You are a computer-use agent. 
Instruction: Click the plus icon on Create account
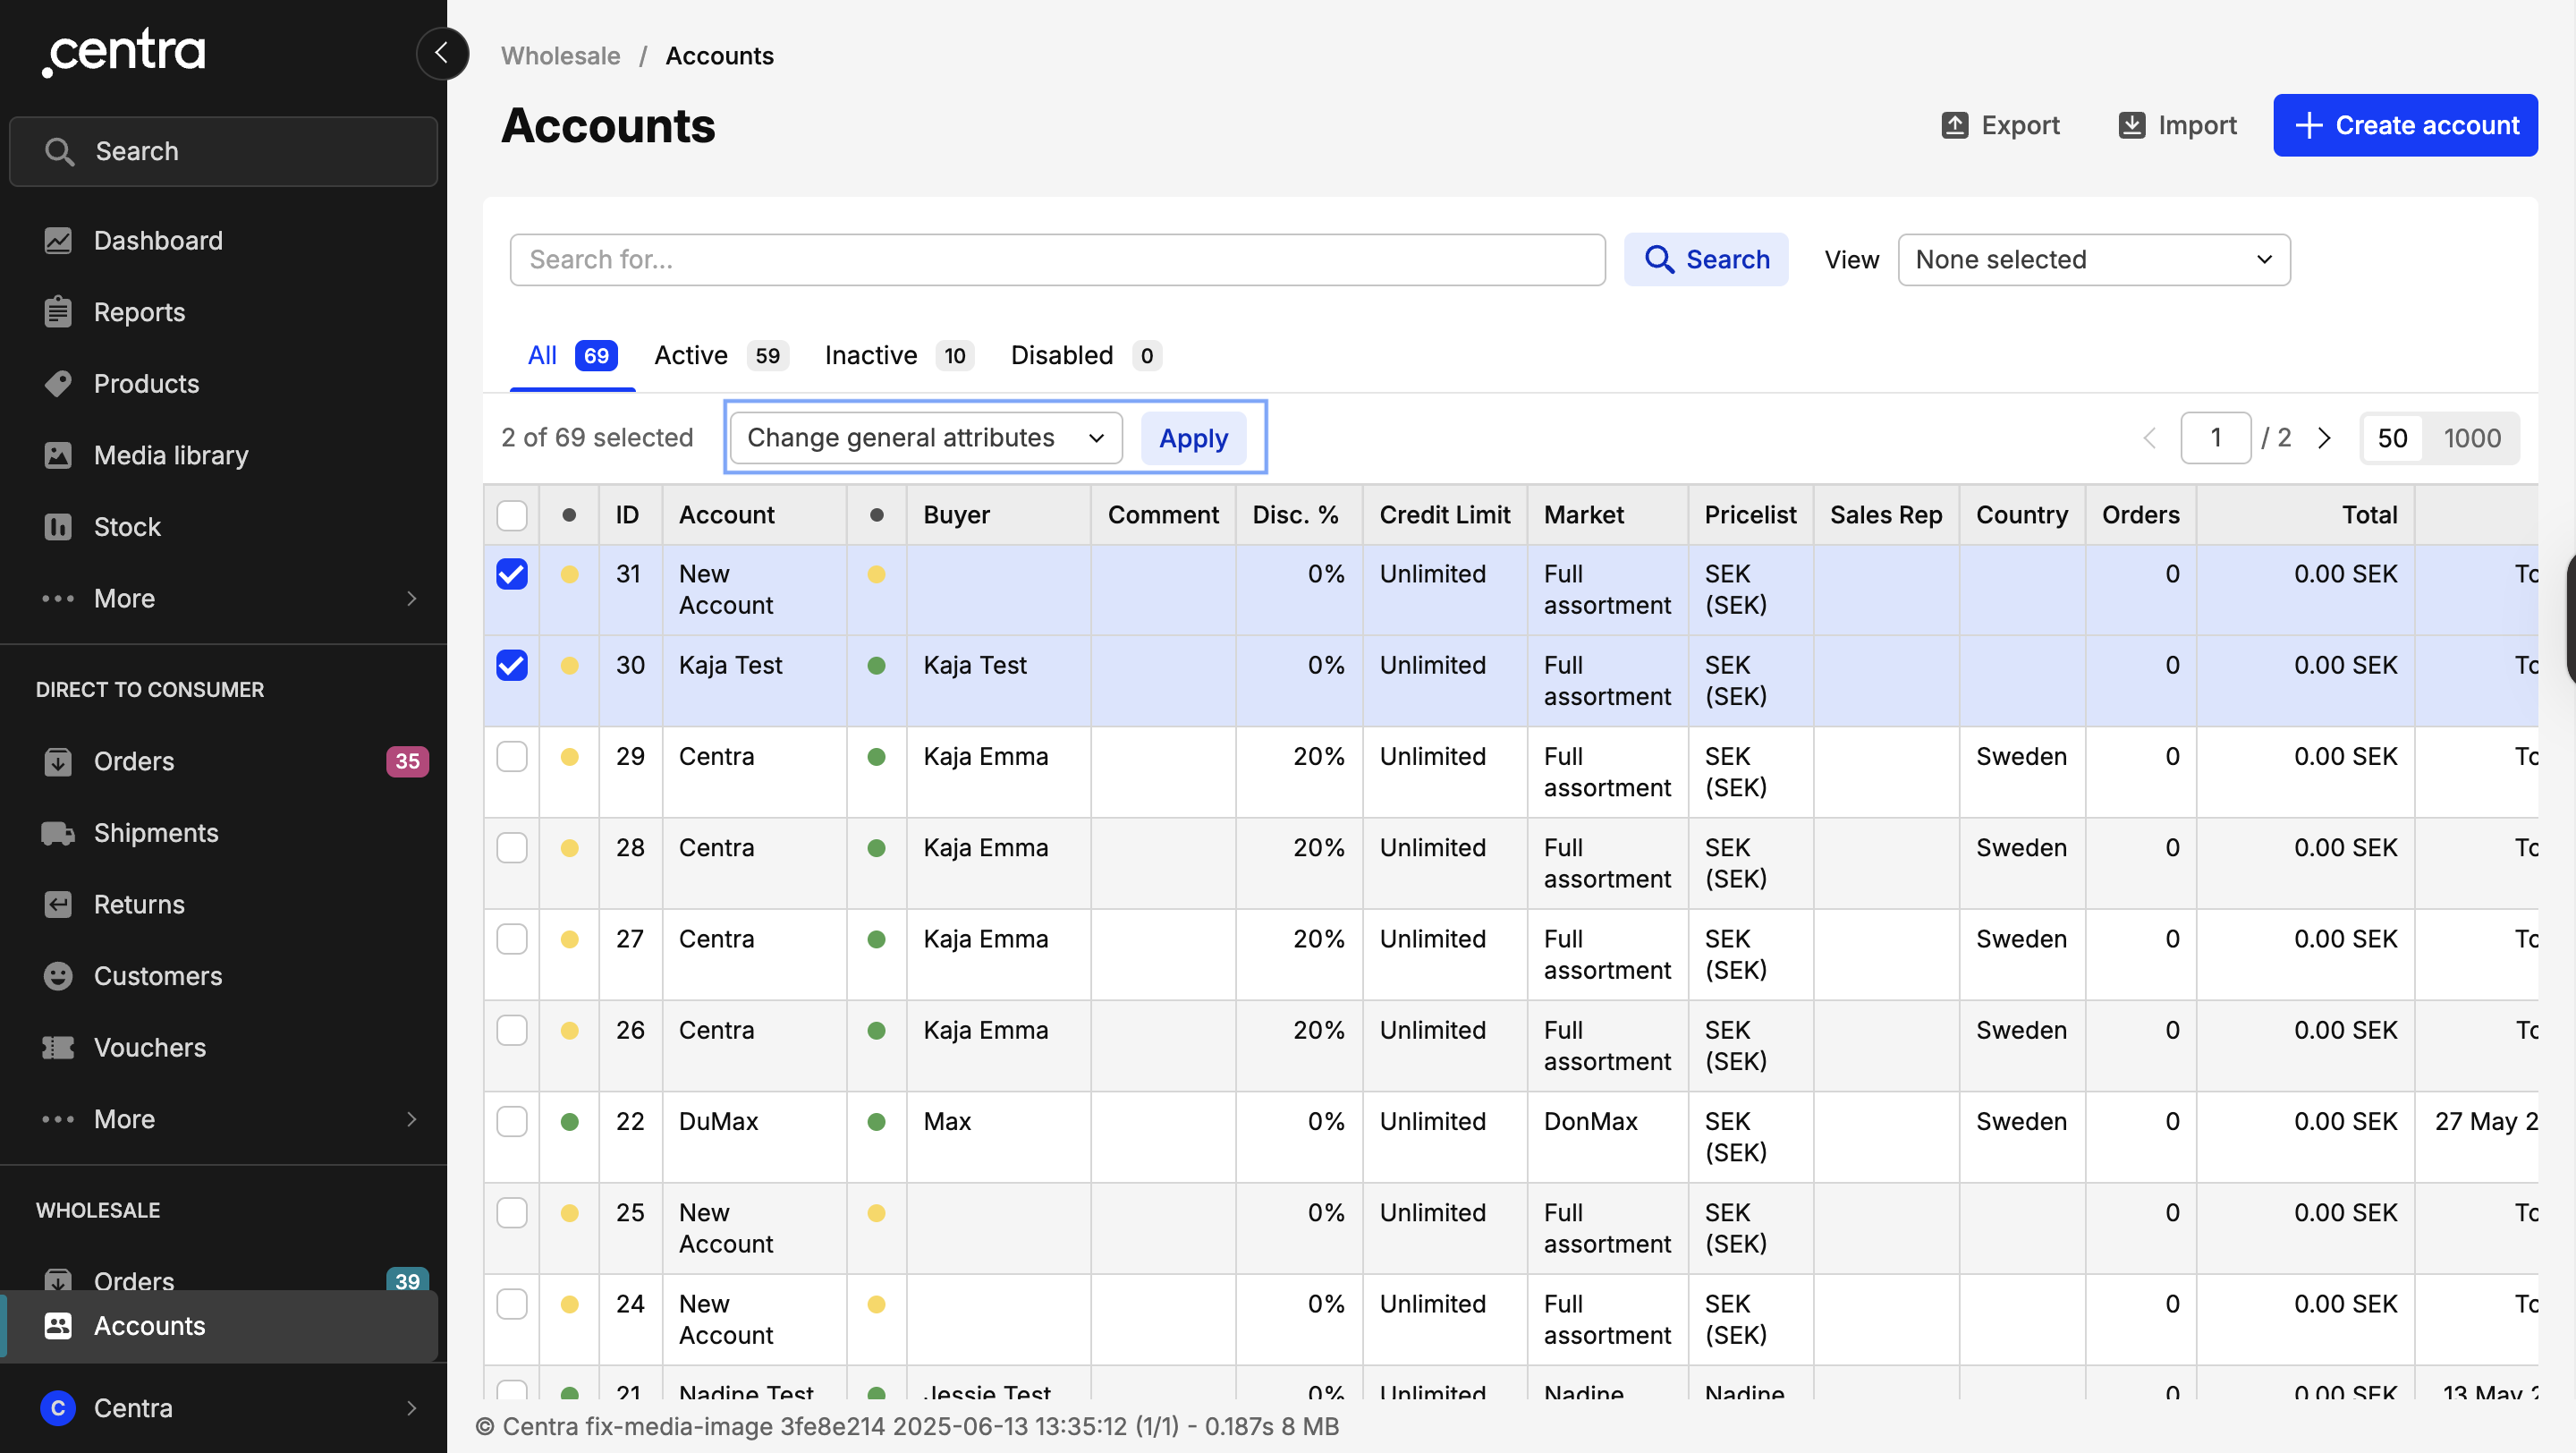(x=2308, y=125)
